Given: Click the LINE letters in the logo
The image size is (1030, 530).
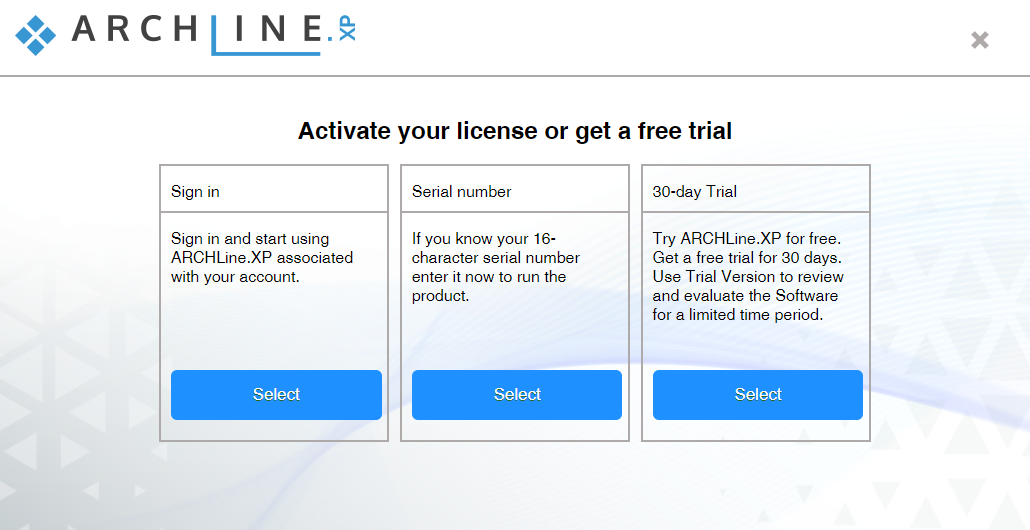Looking at the screenshot, I should (270, 29).
